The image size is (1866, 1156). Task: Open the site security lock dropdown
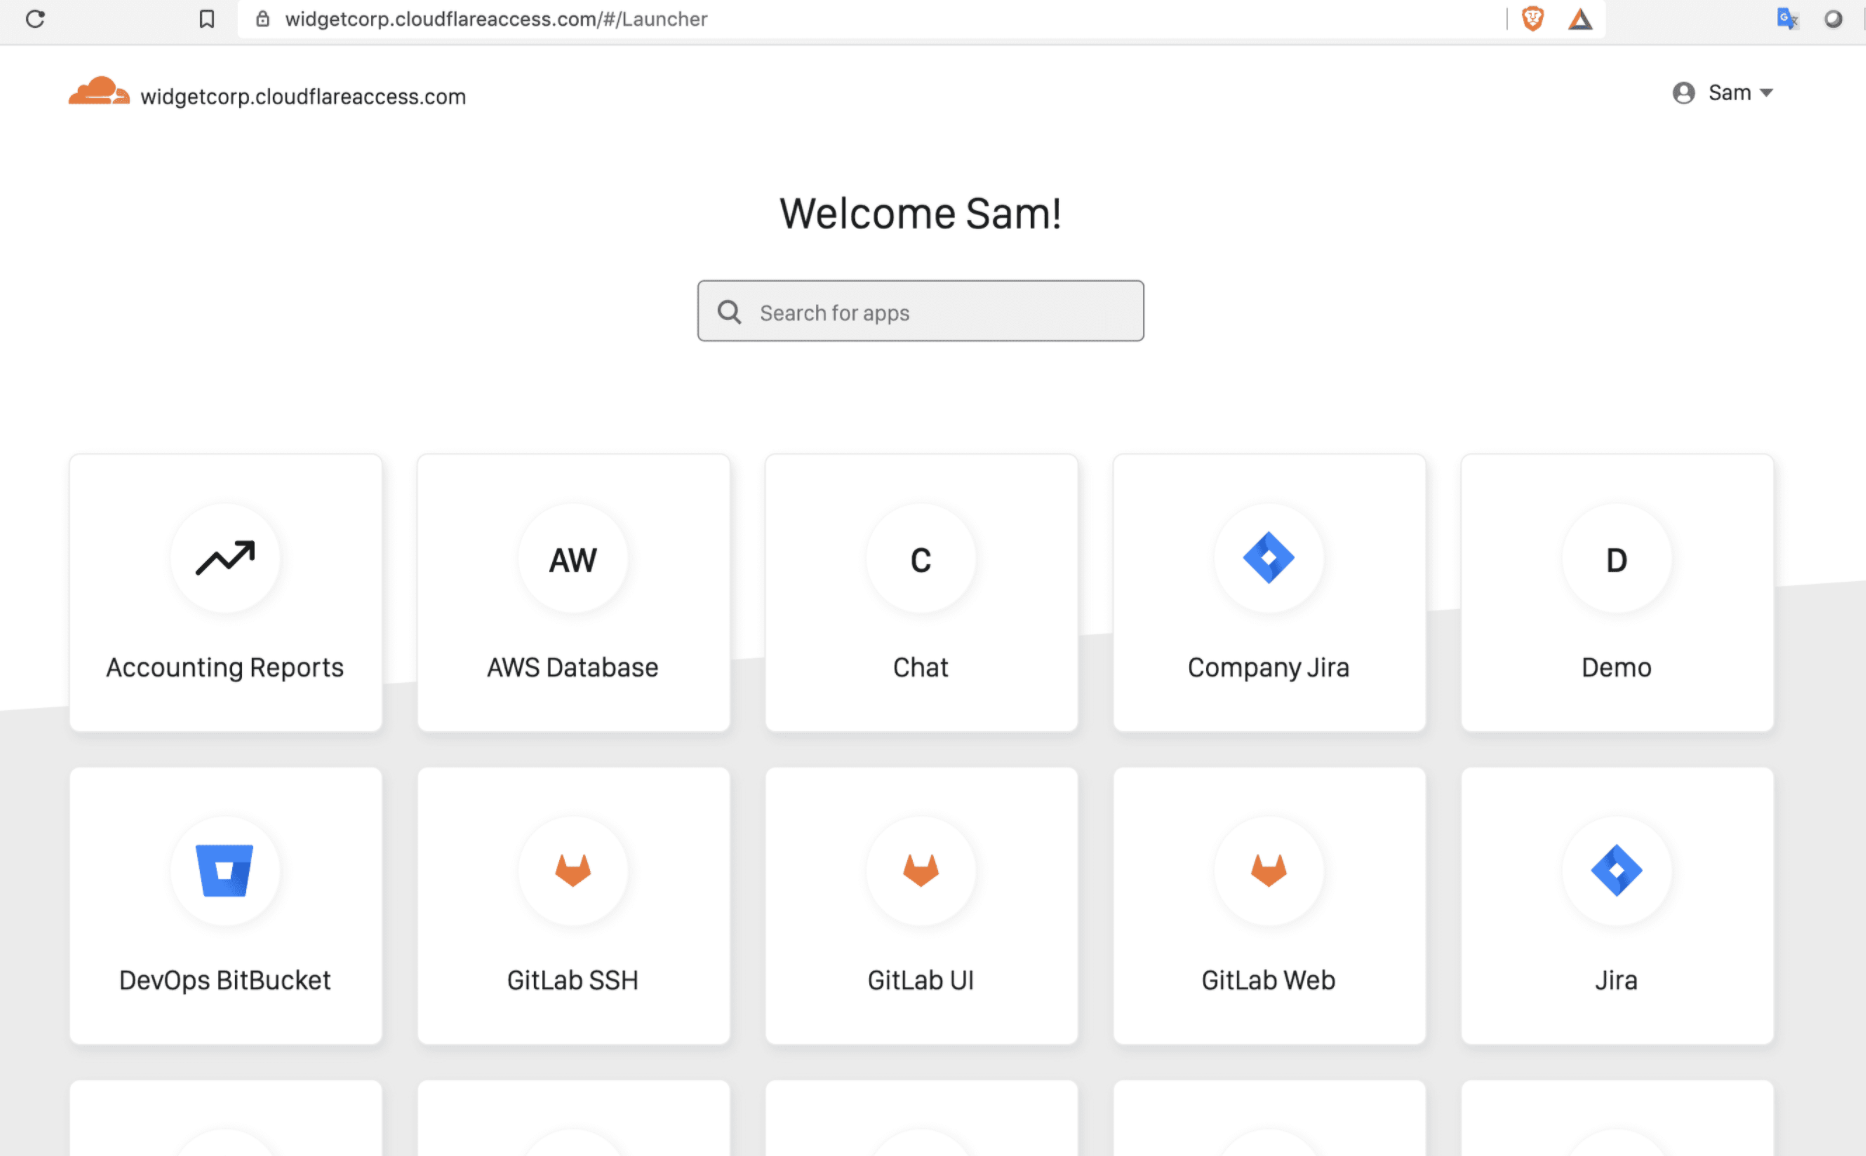tap(262, 18)
